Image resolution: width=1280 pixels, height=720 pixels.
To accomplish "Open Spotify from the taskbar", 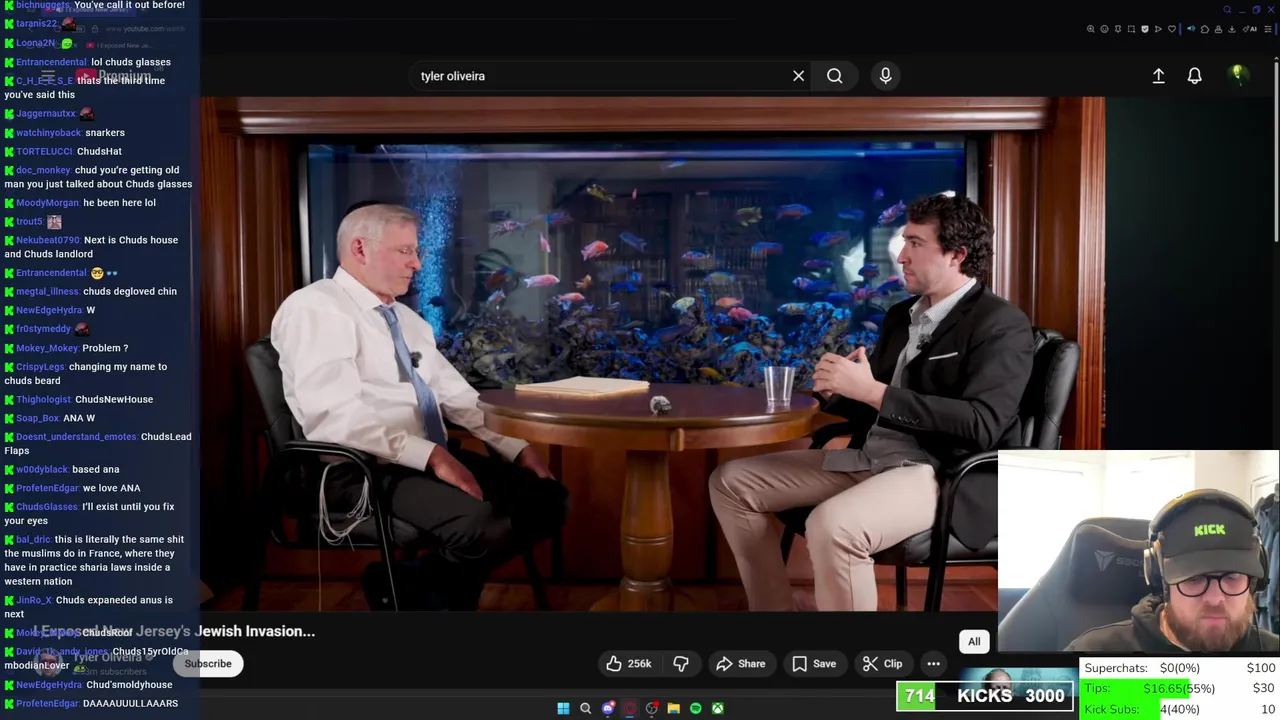I will [x=696, y=708].
